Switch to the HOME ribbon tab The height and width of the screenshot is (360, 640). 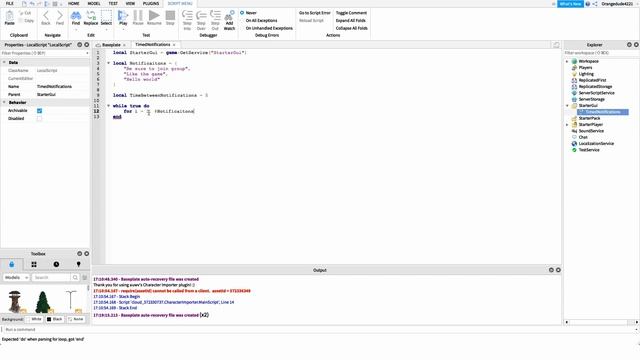point(73,3)
